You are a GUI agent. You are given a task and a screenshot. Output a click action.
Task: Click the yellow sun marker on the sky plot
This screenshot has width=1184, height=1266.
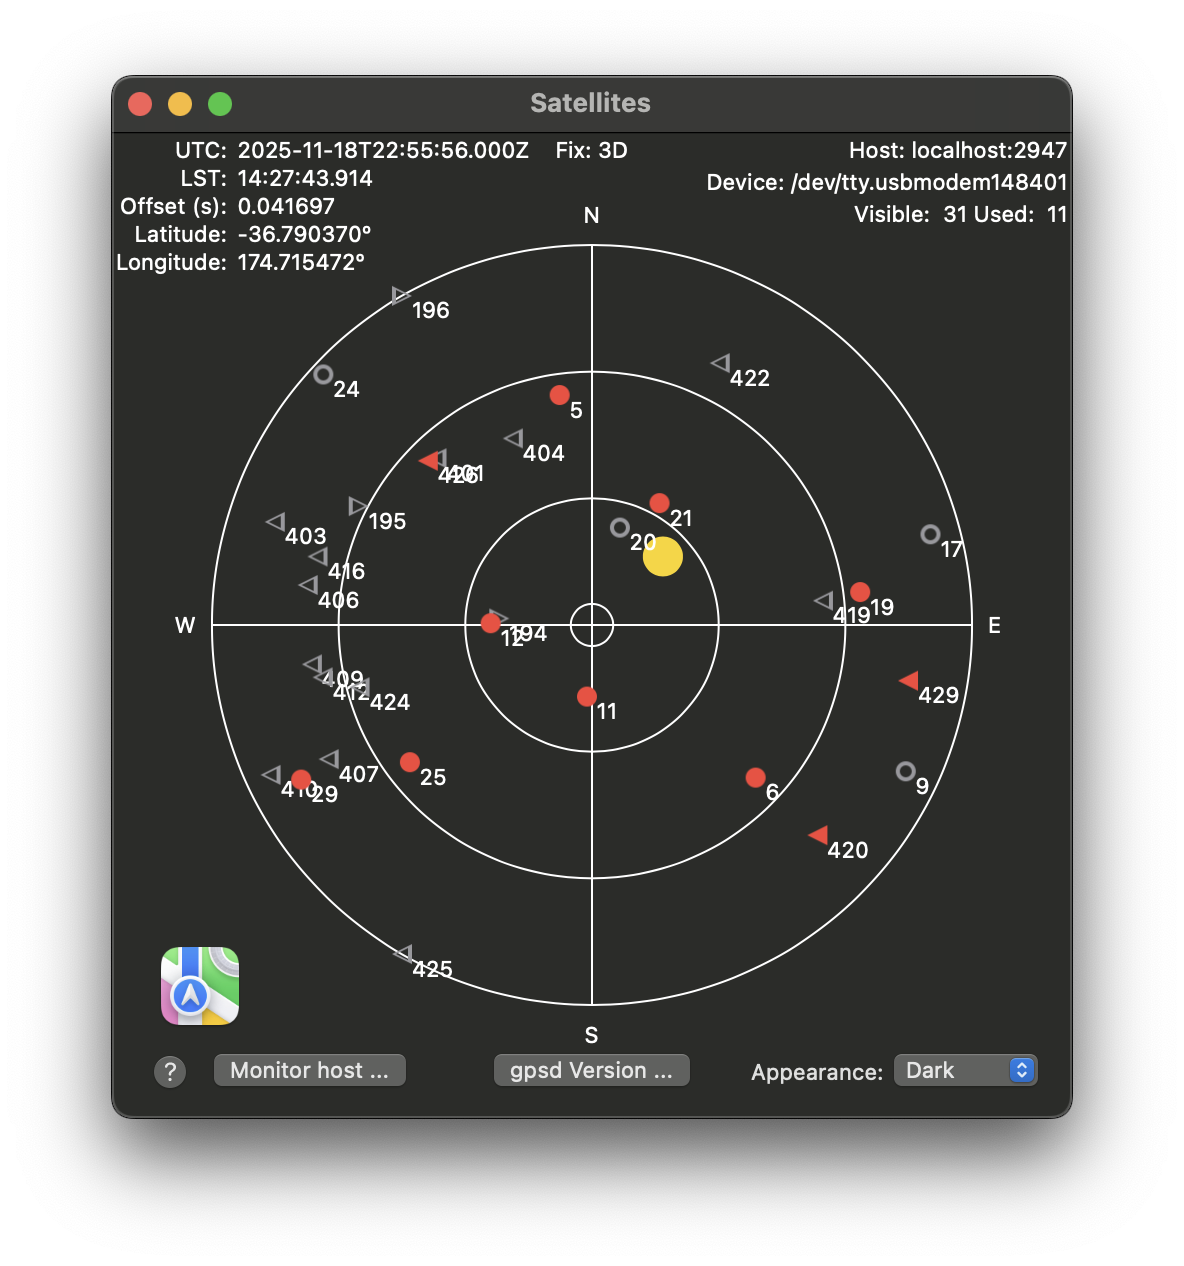coord(662,557)
